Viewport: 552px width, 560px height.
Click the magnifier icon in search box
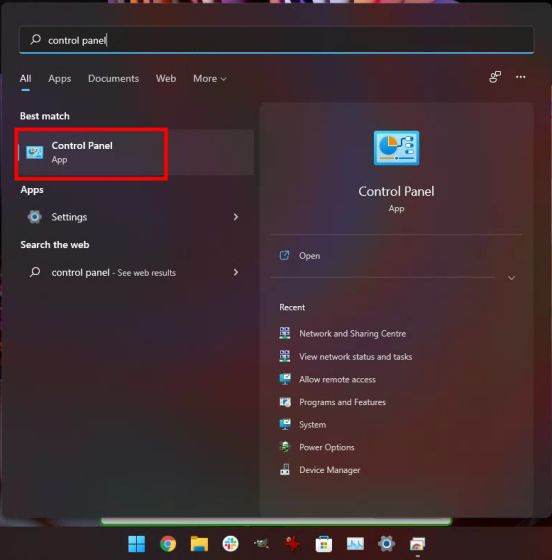pos(35,40)
